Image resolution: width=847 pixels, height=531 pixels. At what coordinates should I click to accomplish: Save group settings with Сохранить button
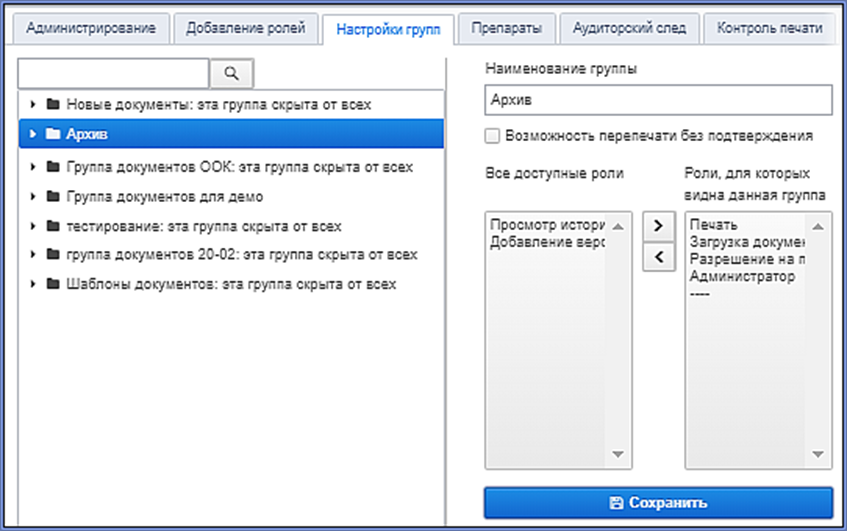pos(658,503)
